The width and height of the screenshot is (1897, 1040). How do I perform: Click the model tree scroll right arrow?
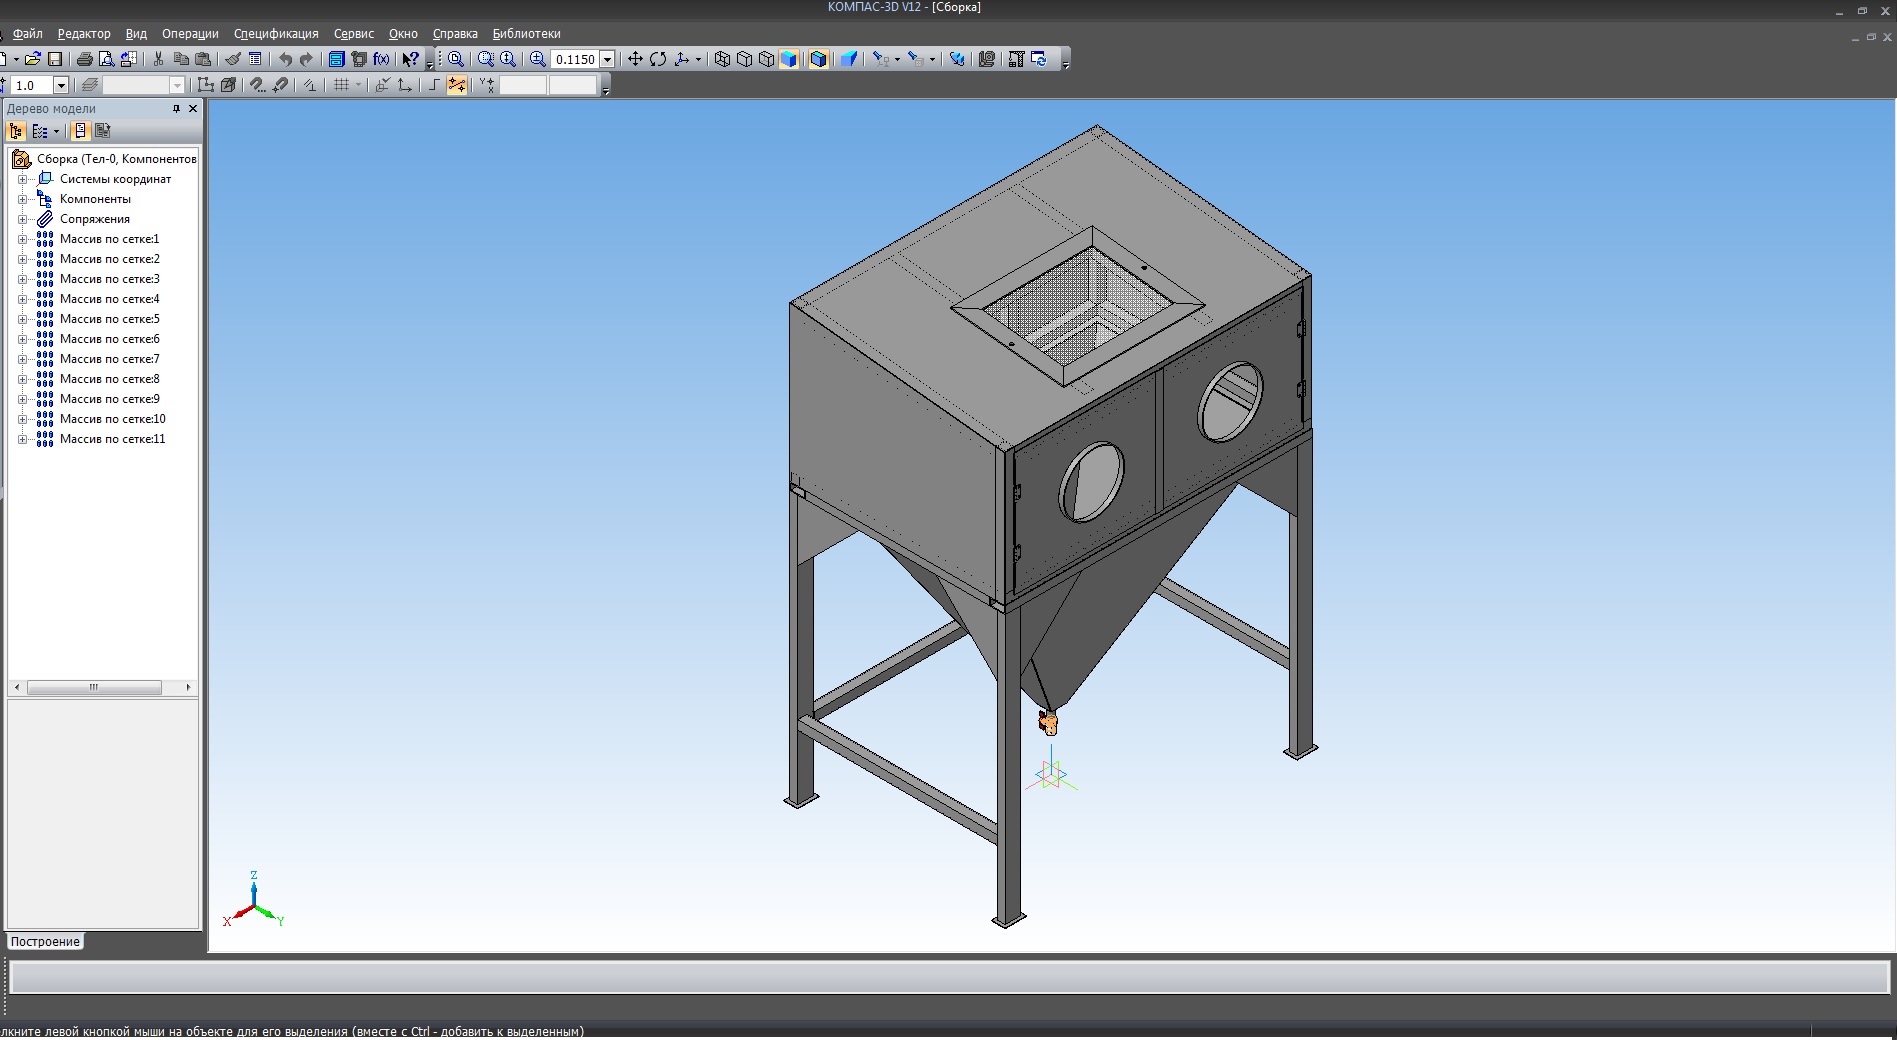pos(188,687)
